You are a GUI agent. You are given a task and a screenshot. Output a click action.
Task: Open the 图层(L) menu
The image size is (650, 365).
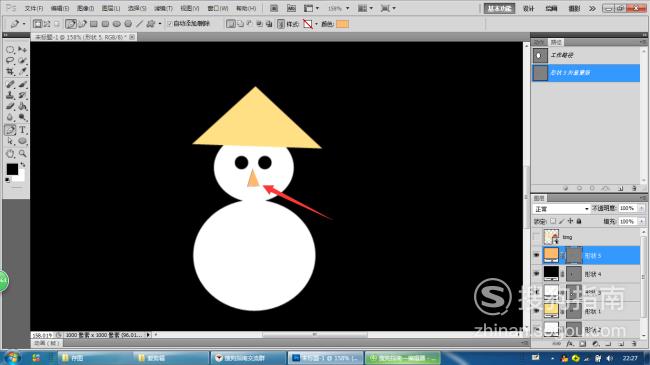click(111, 8)
